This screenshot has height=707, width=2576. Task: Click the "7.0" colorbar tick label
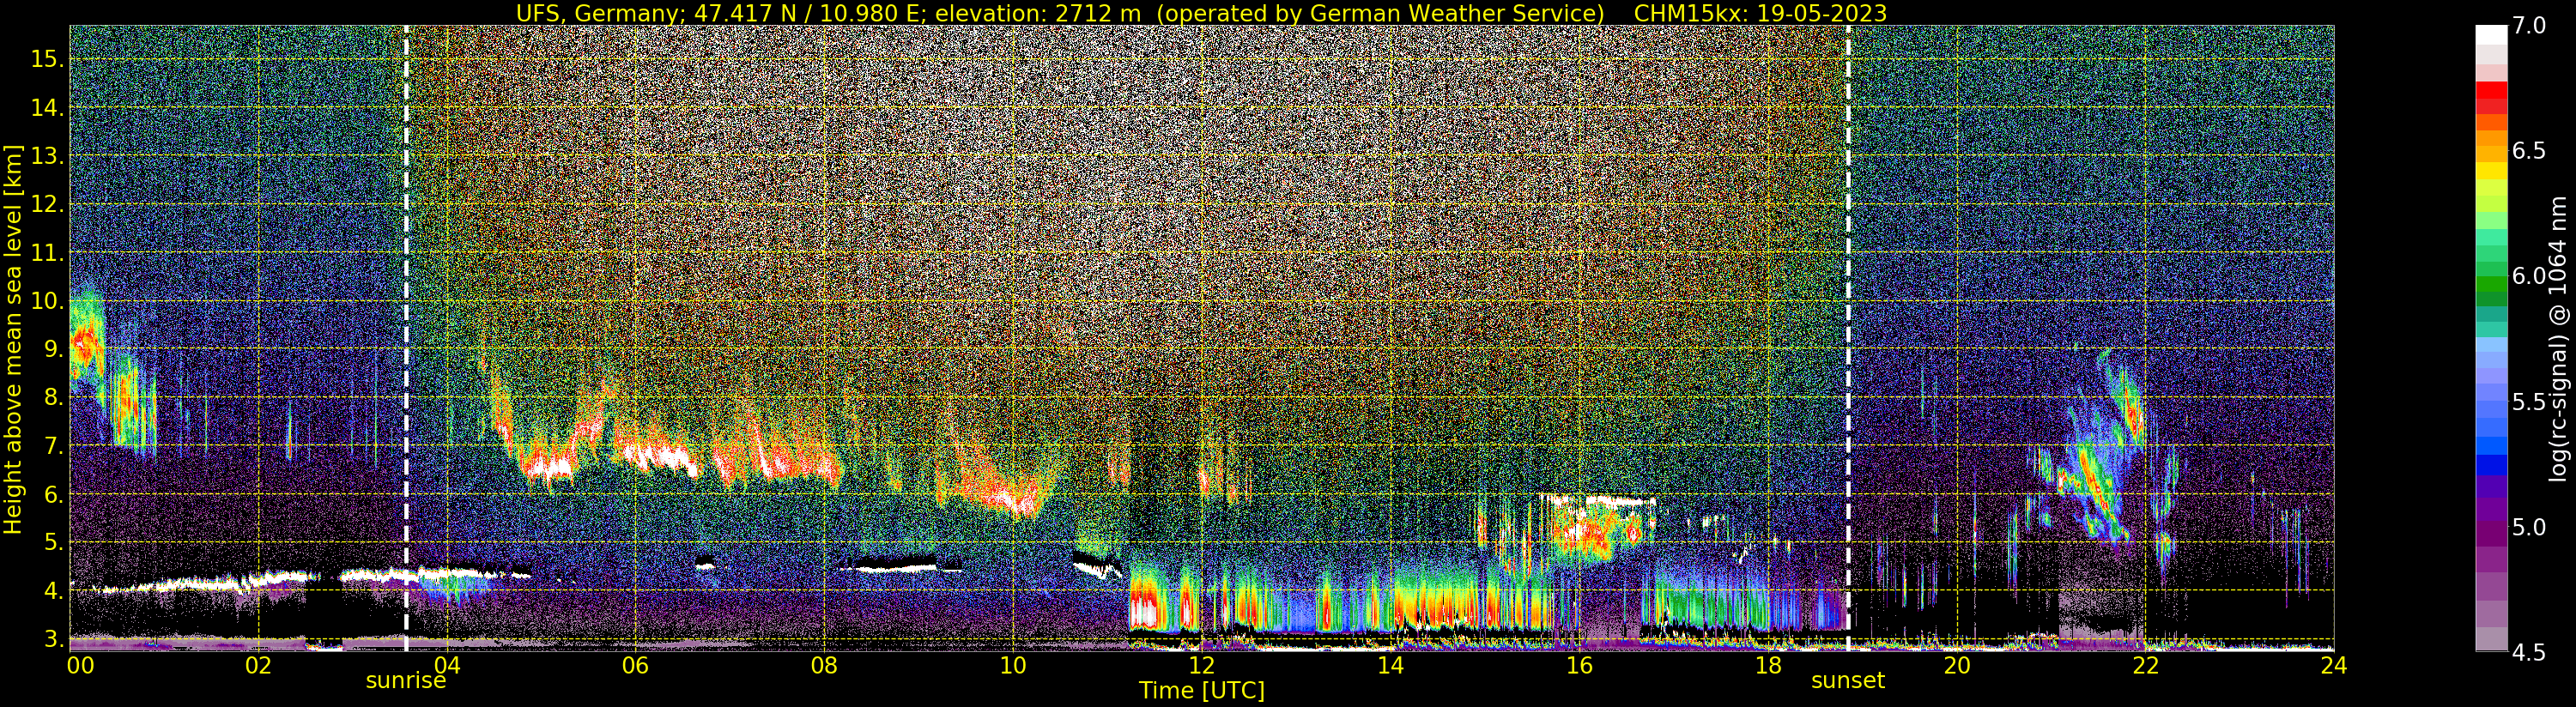[2529, 26]
